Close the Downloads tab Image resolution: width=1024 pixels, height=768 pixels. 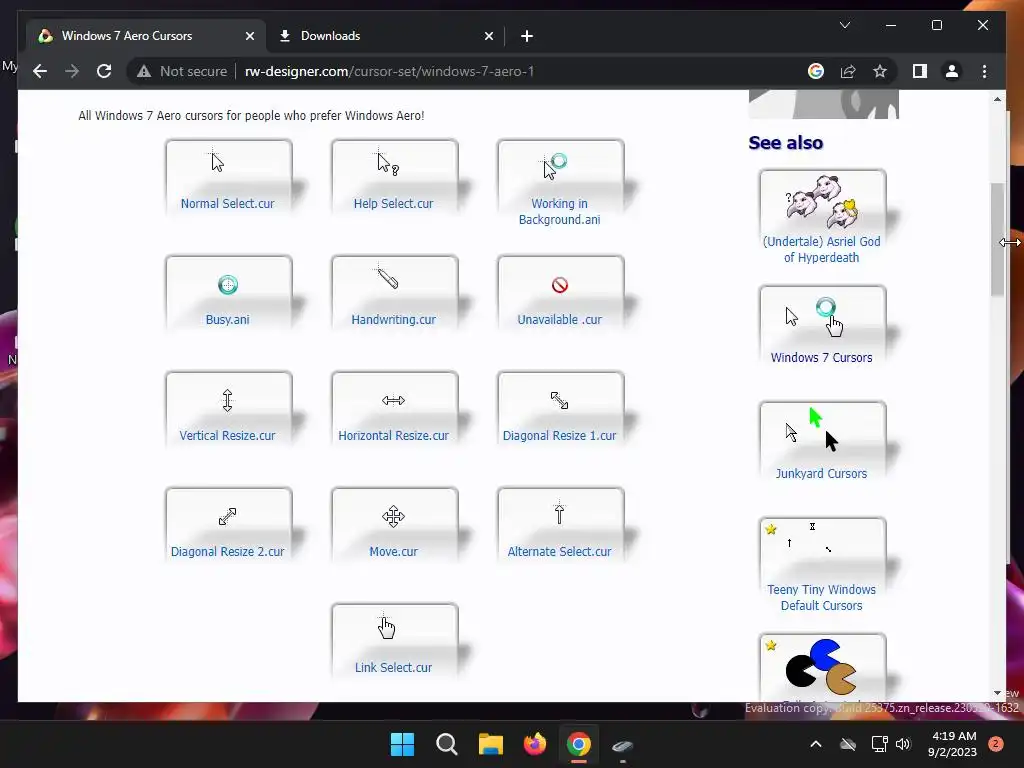[488, 36]
